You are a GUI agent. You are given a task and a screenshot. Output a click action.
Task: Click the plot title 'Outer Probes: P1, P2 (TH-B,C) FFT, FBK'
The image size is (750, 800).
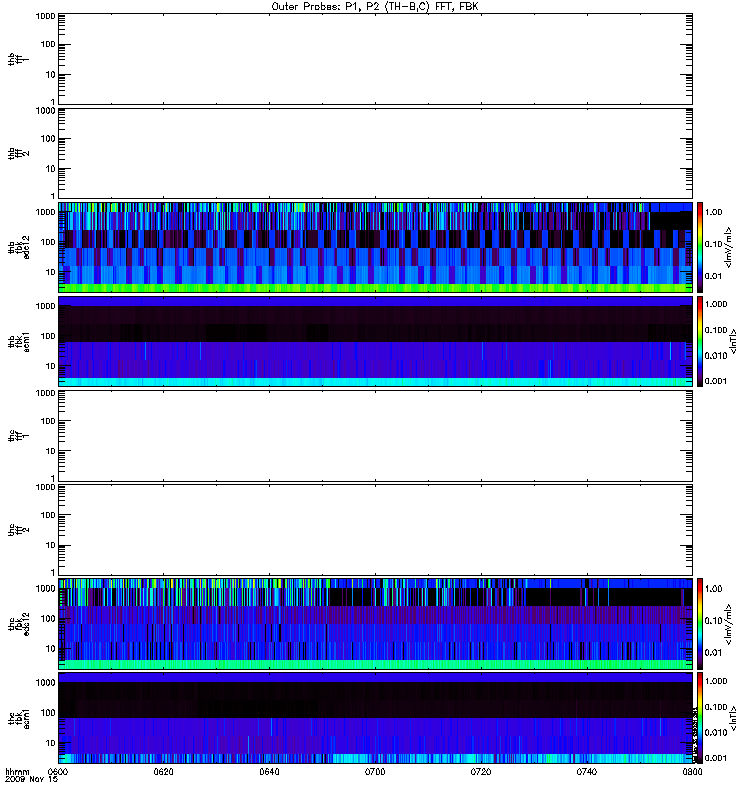375,7
